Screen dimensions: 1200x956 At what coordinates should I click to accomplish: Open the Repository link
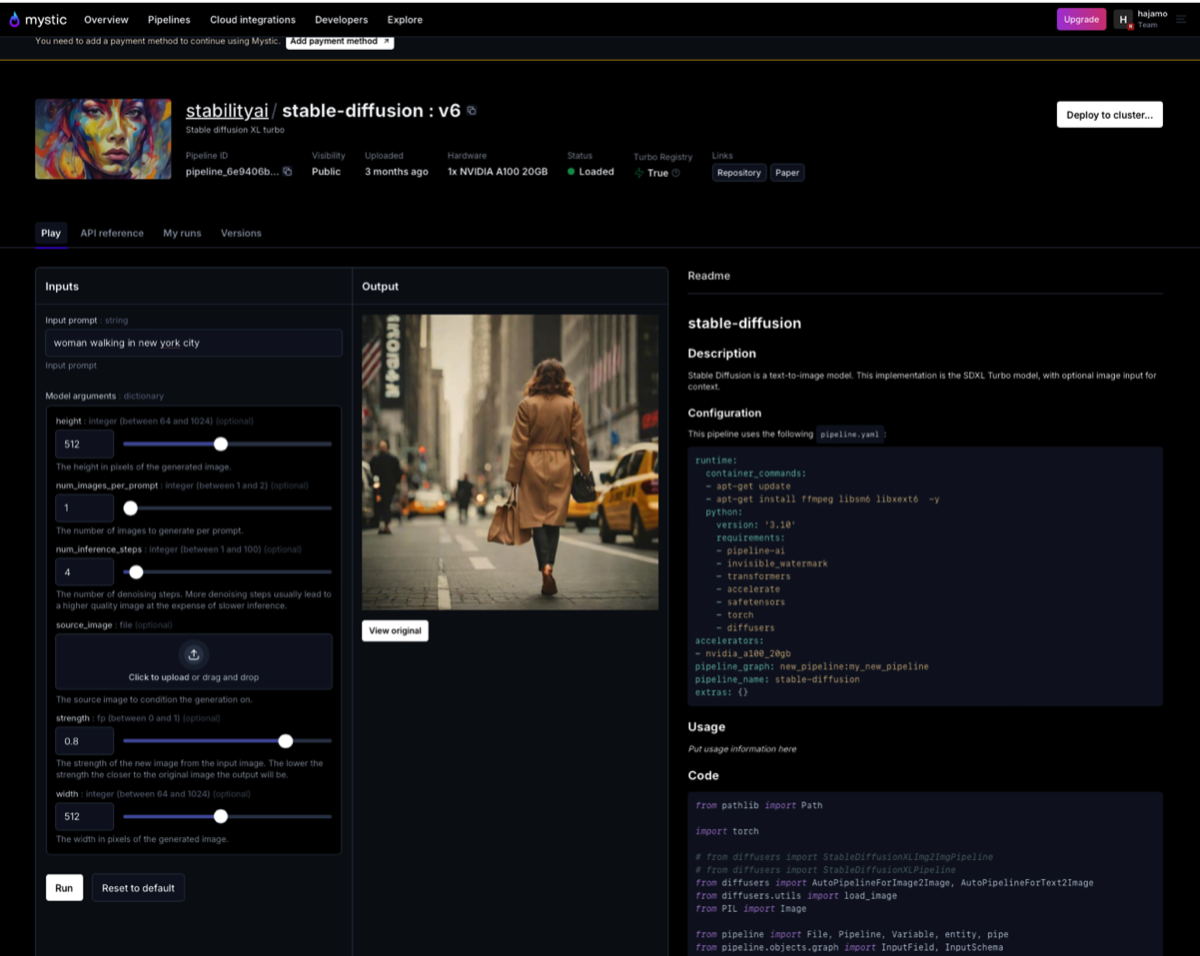tap(739, 173)
